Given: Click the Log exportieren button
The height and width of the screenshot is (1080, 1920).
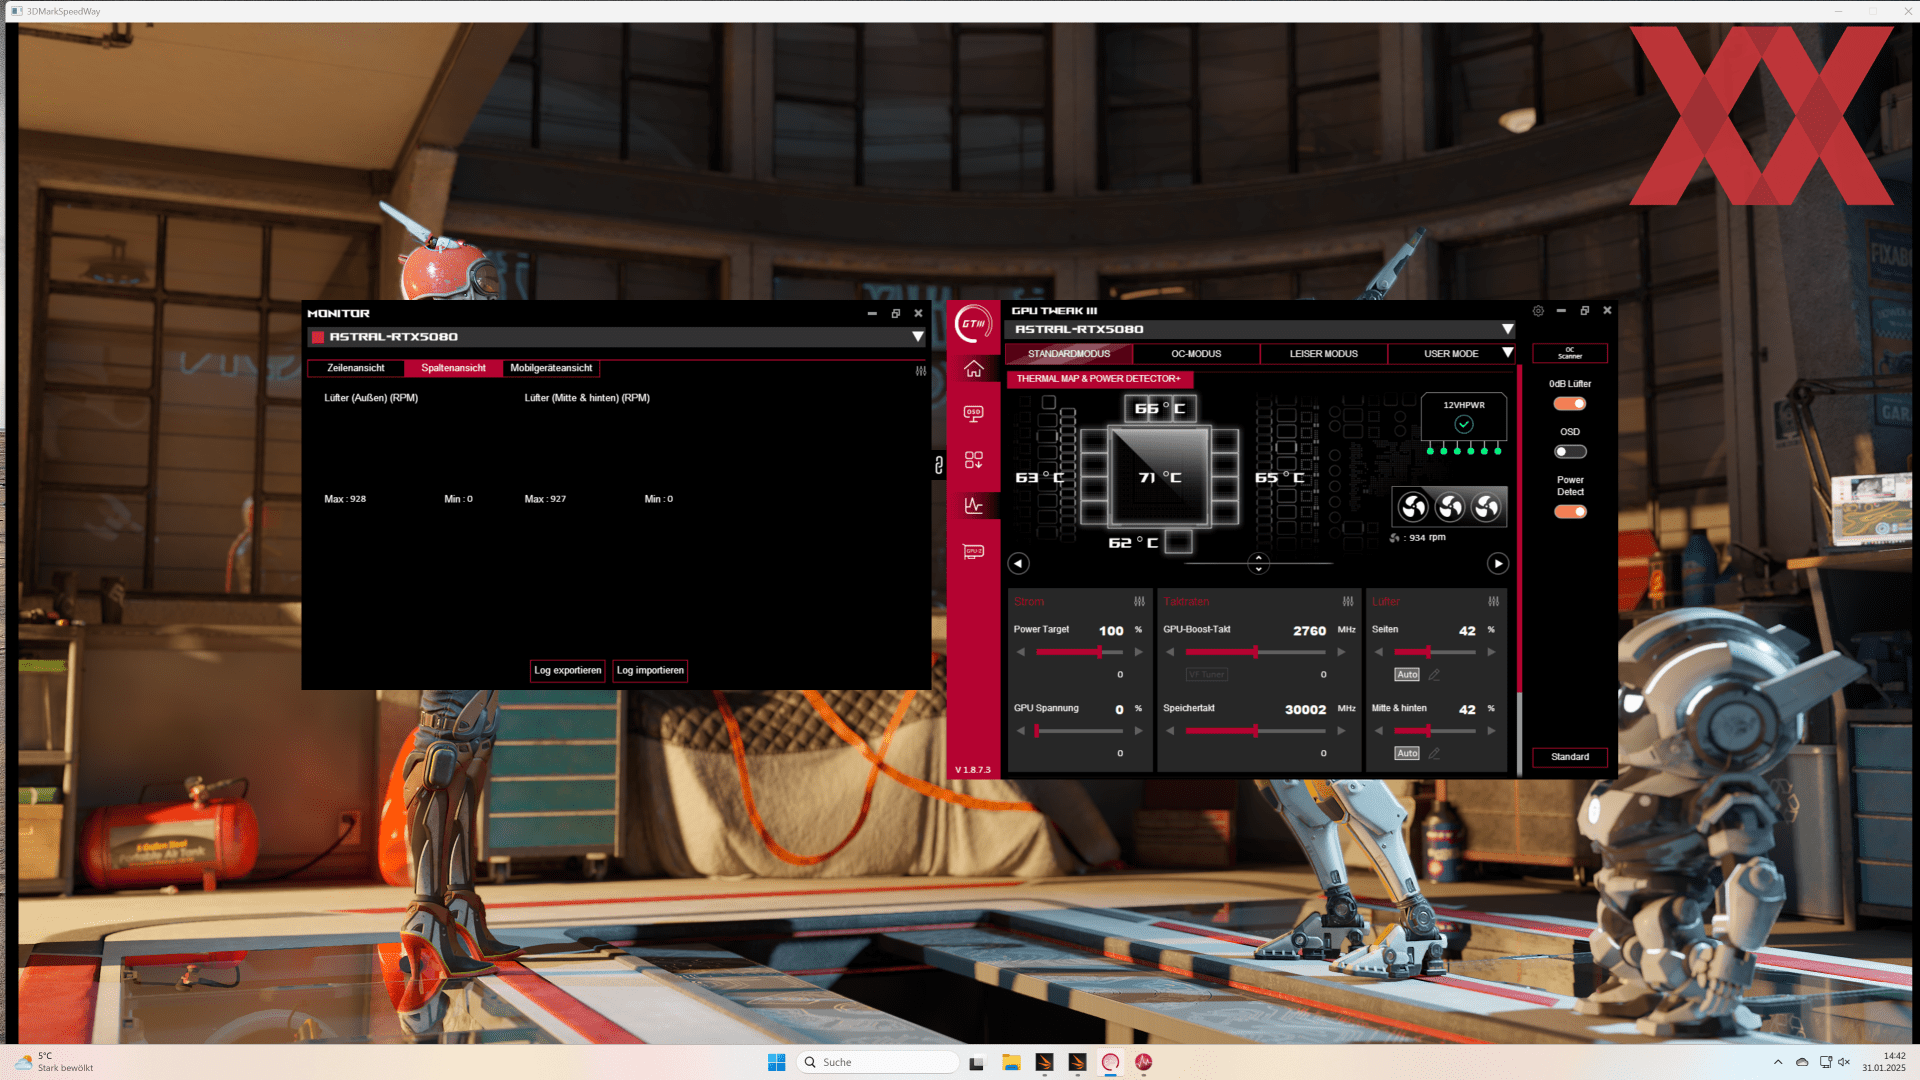Looking at the screenshot, I should (x=567, y=671).
